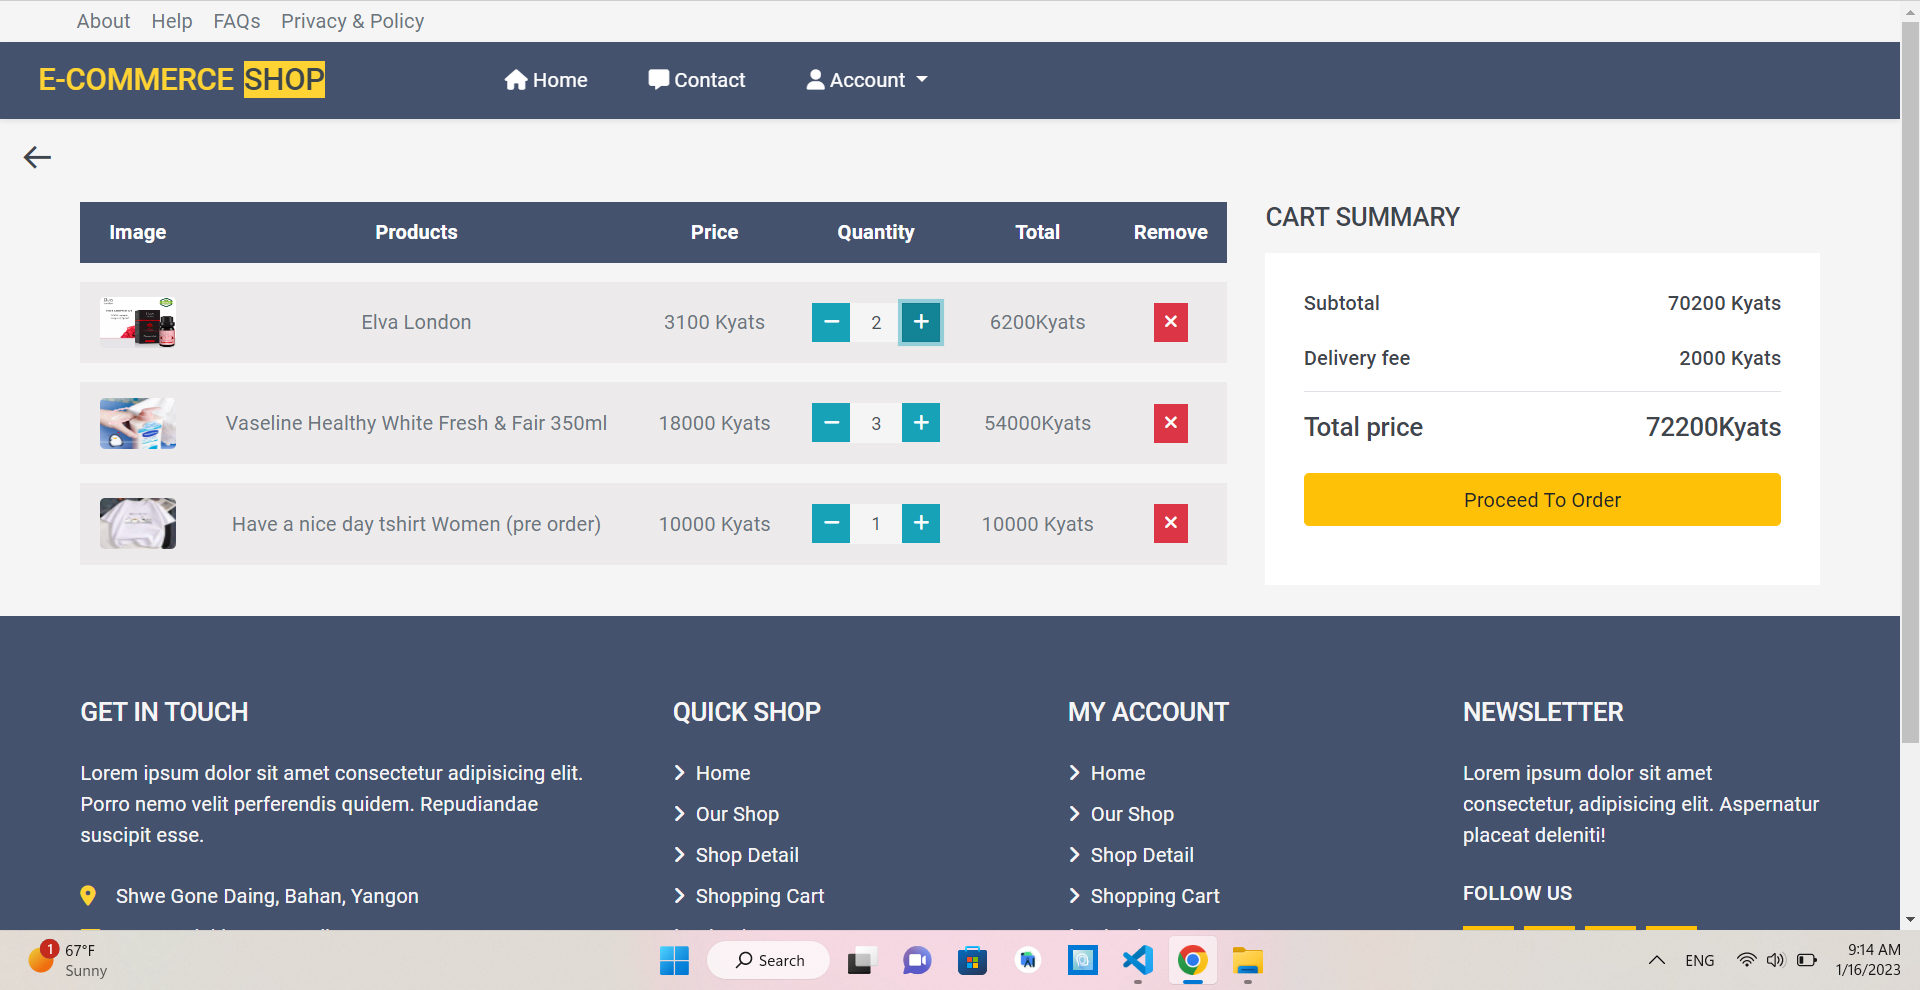
Task: Decrease Elva London quantity with minus
Action: coord(830,322)
